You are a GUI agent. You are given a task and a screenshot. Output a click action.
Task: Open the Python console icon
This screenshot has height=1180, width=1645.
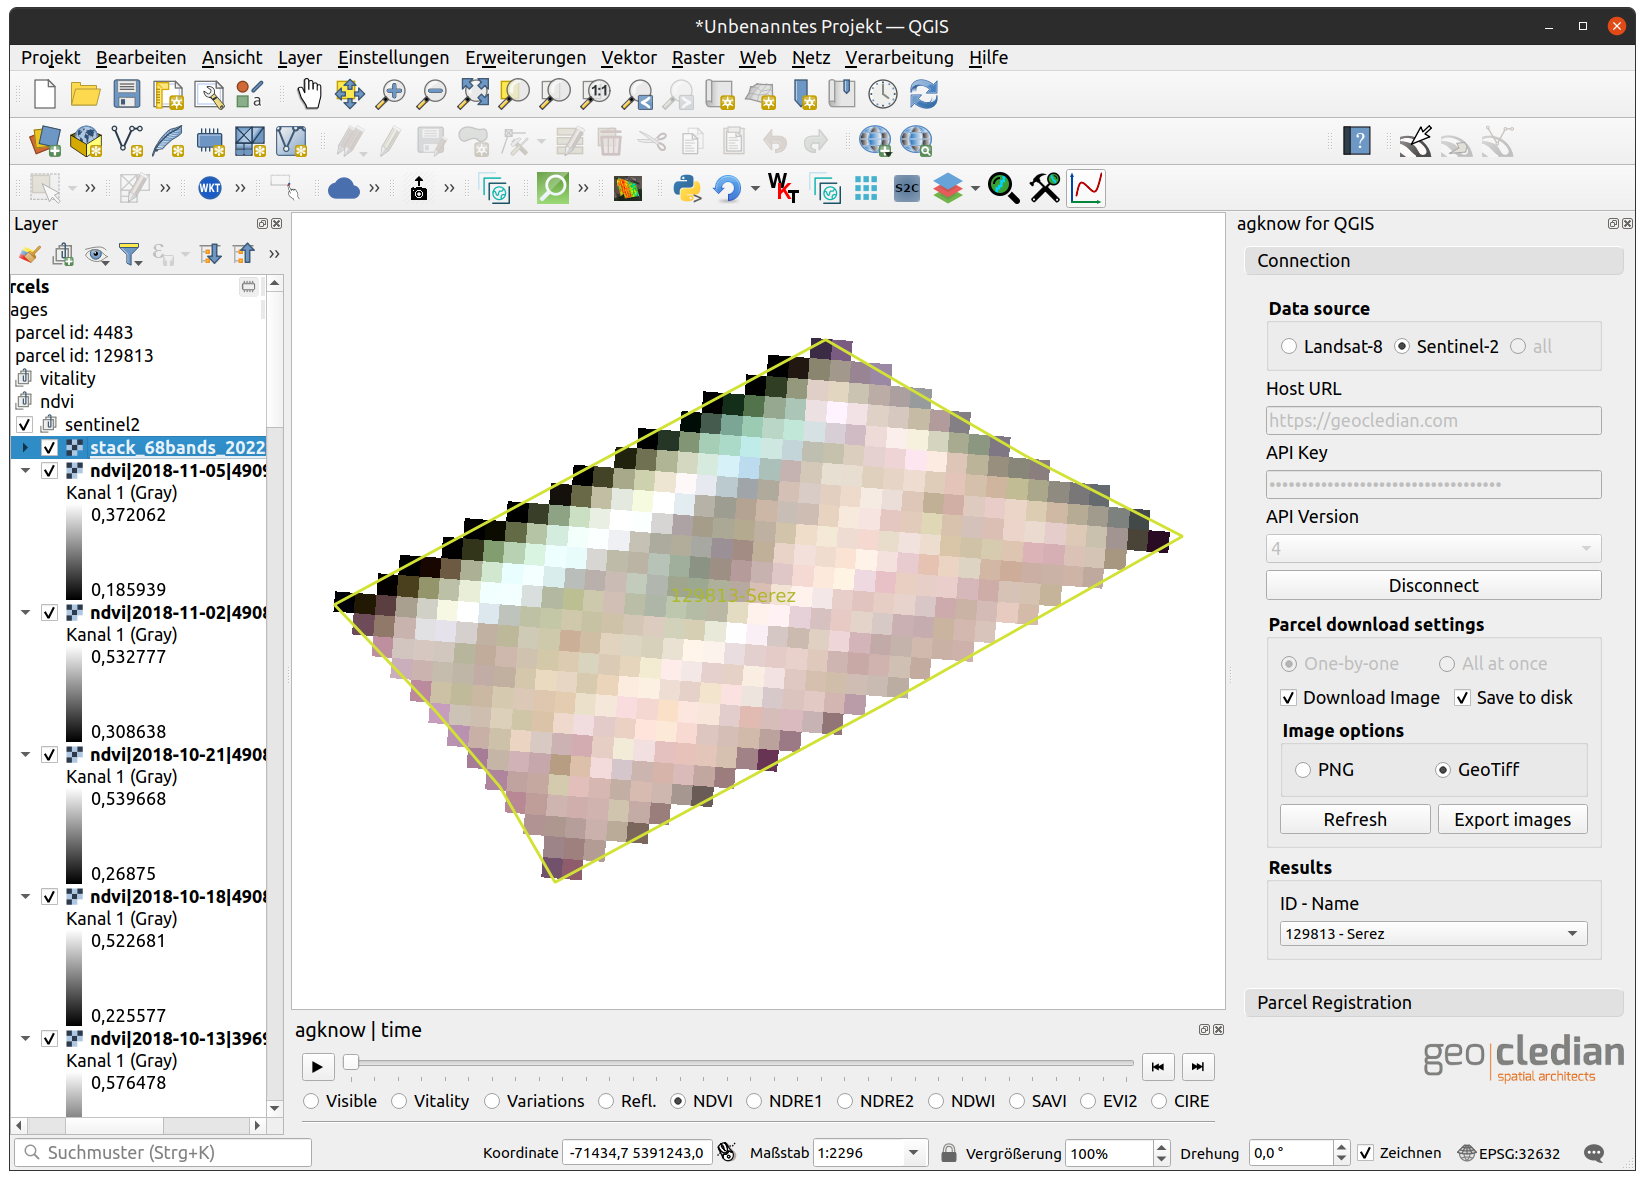687,188
